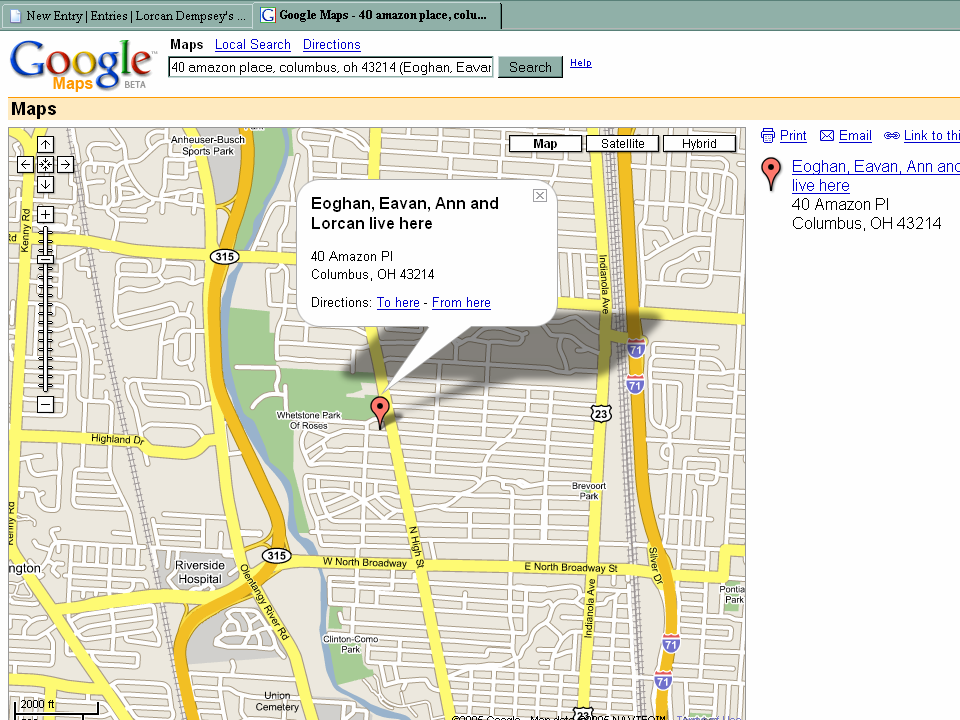Screen dimensions: 960x720
Task: Click the Highland Dr street label
Action: click(118, 439)
